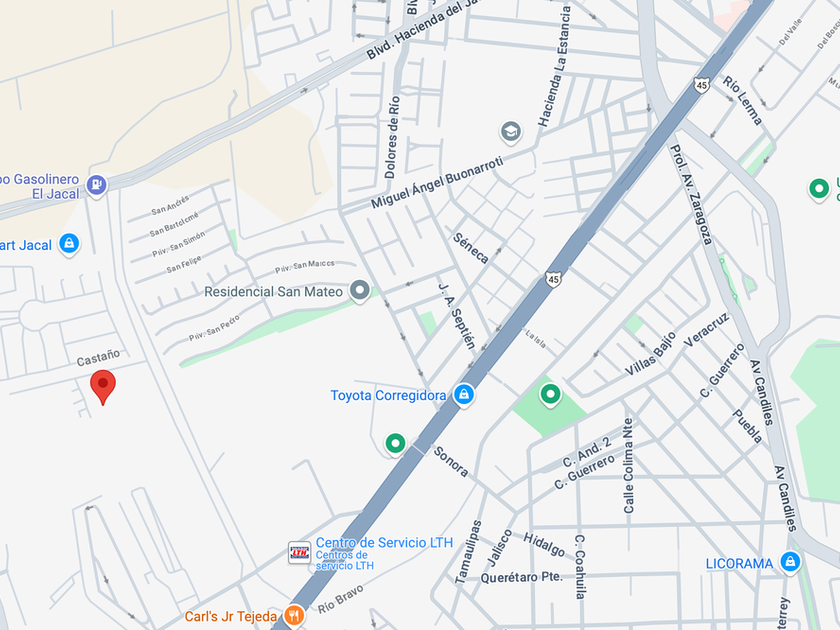Select green marker at right map edge
The height and width of the screenshot is (630, 840).
point(819,189)
